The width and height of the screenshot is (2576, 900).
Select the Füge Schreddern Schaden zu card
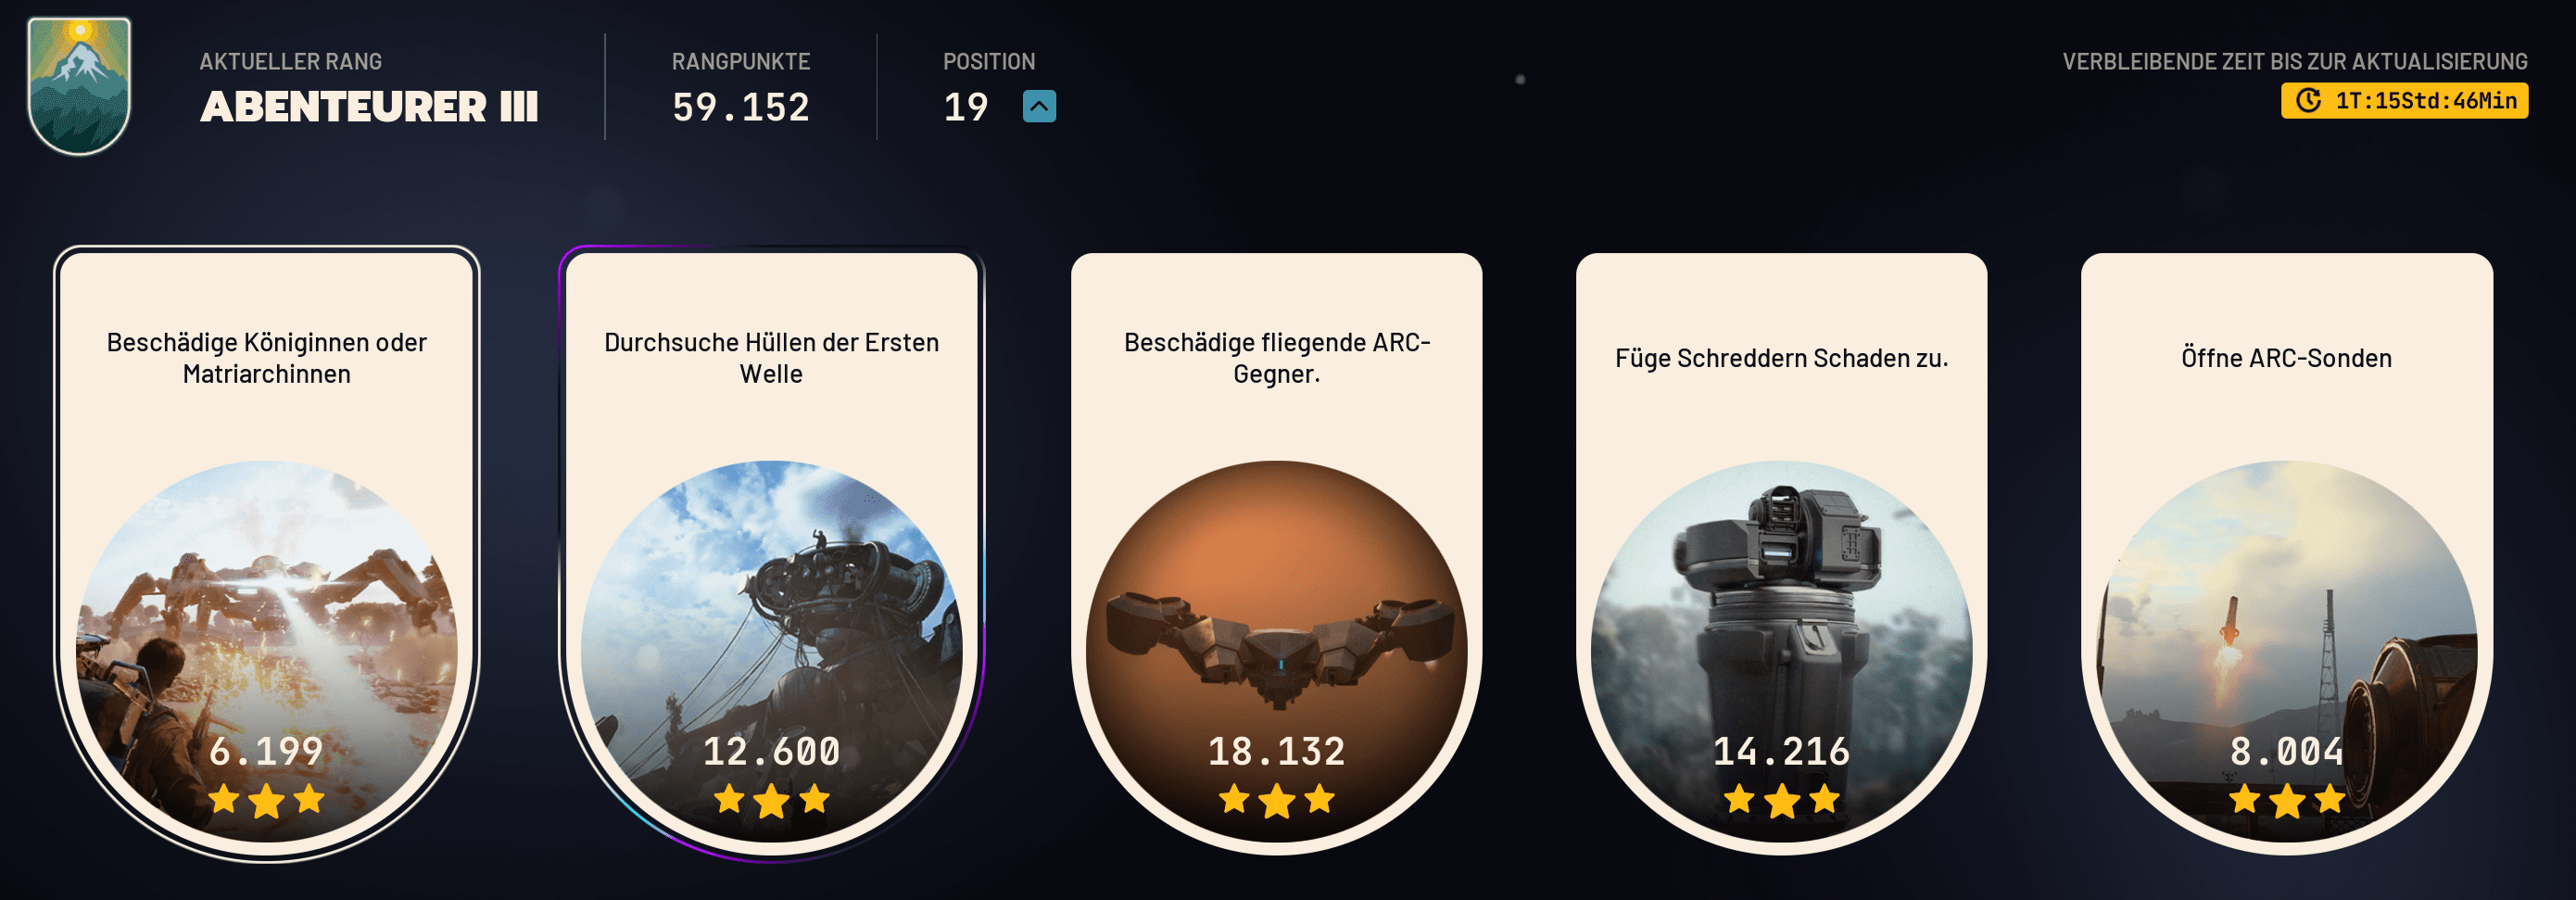coord(1782,553)
